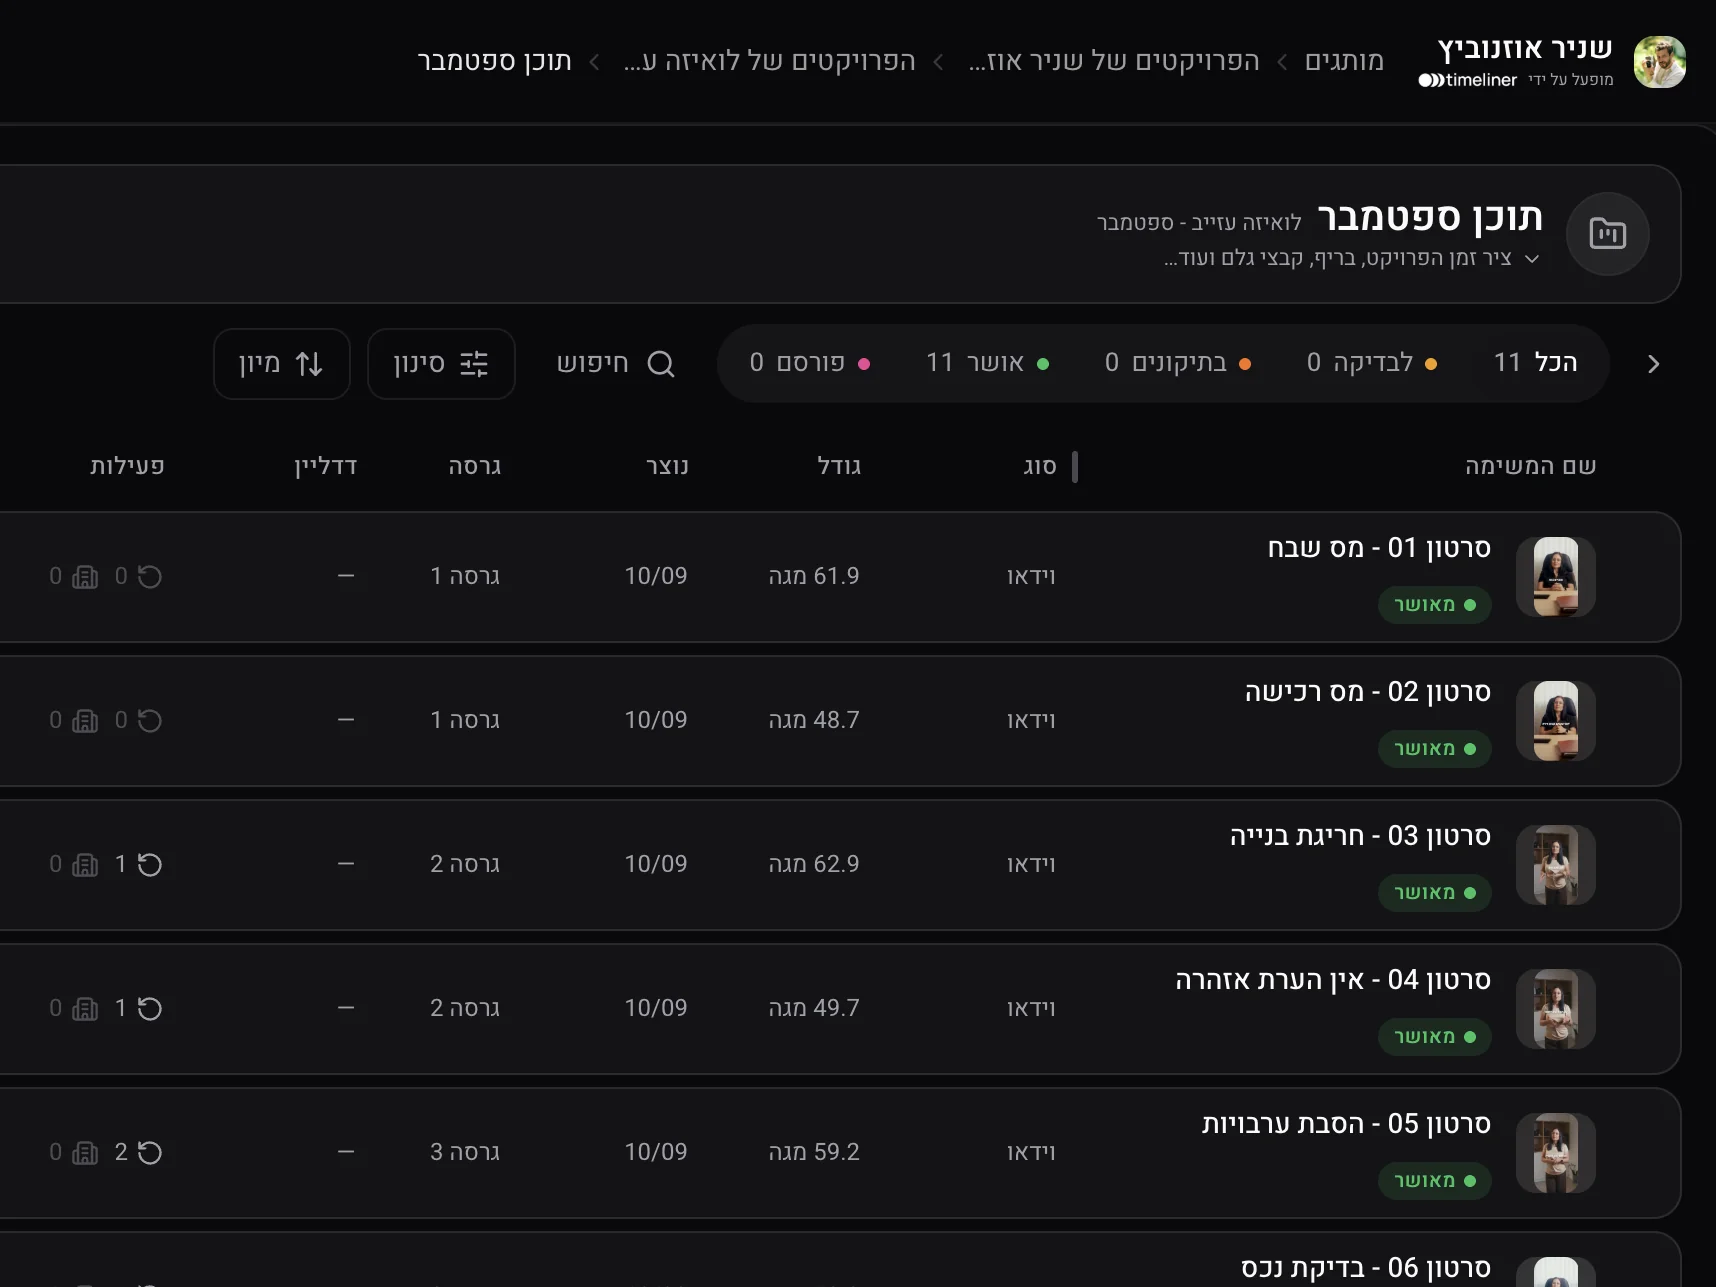
Task: Select the הכל 11 tab
Action: point(1535,363)
